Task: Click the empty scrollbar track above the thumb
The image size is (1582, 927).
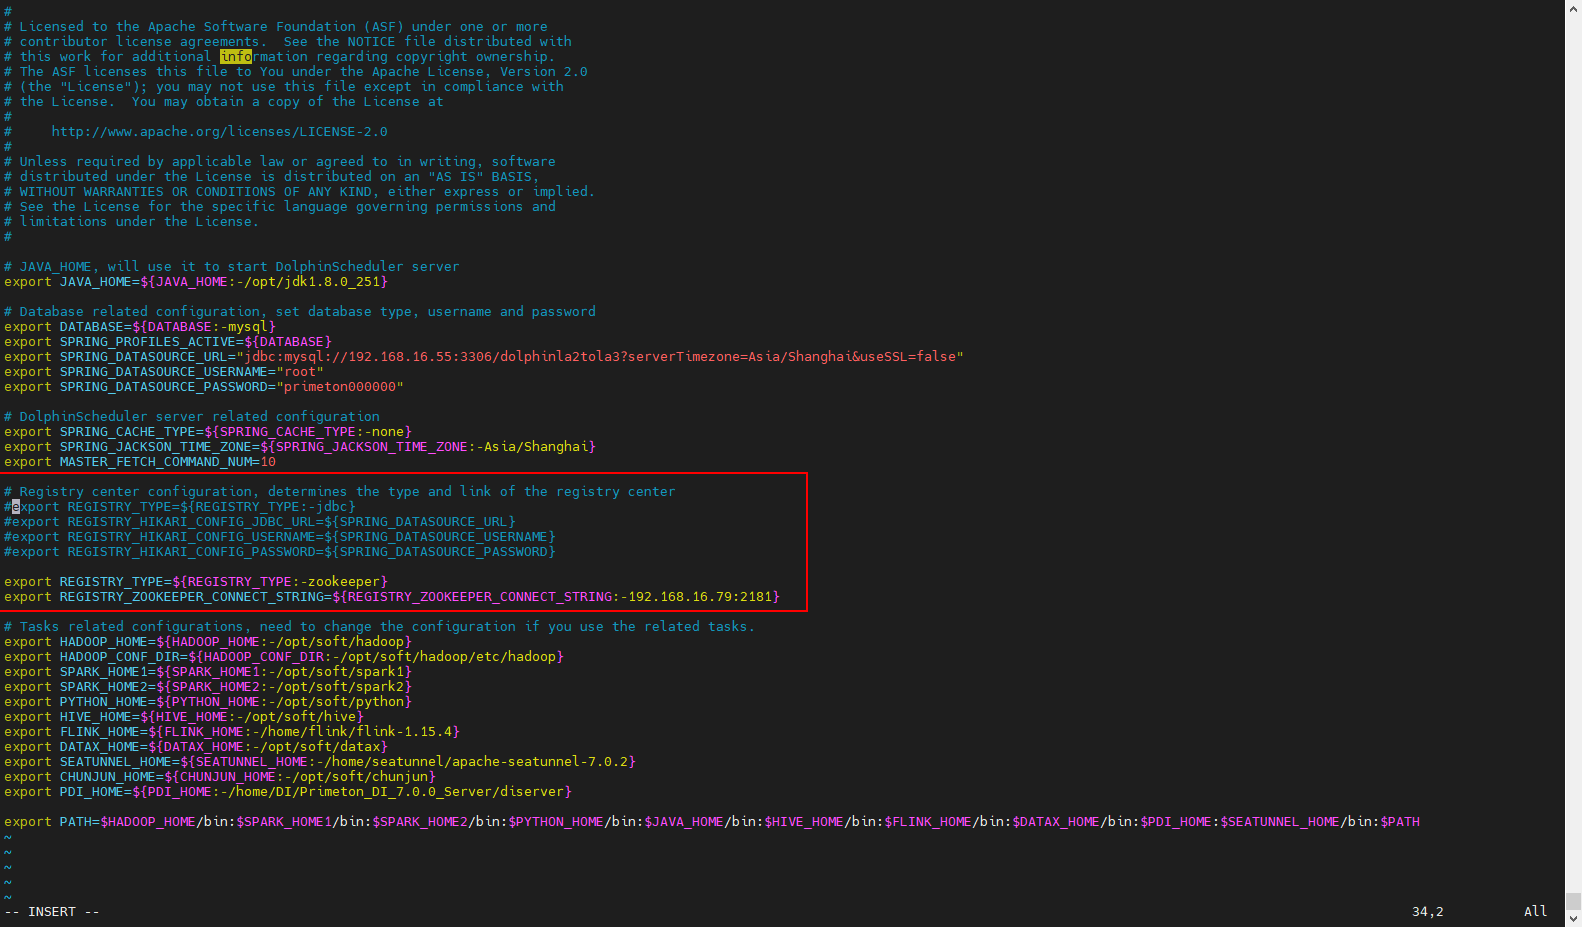Action: click(x=1573, y=450)
